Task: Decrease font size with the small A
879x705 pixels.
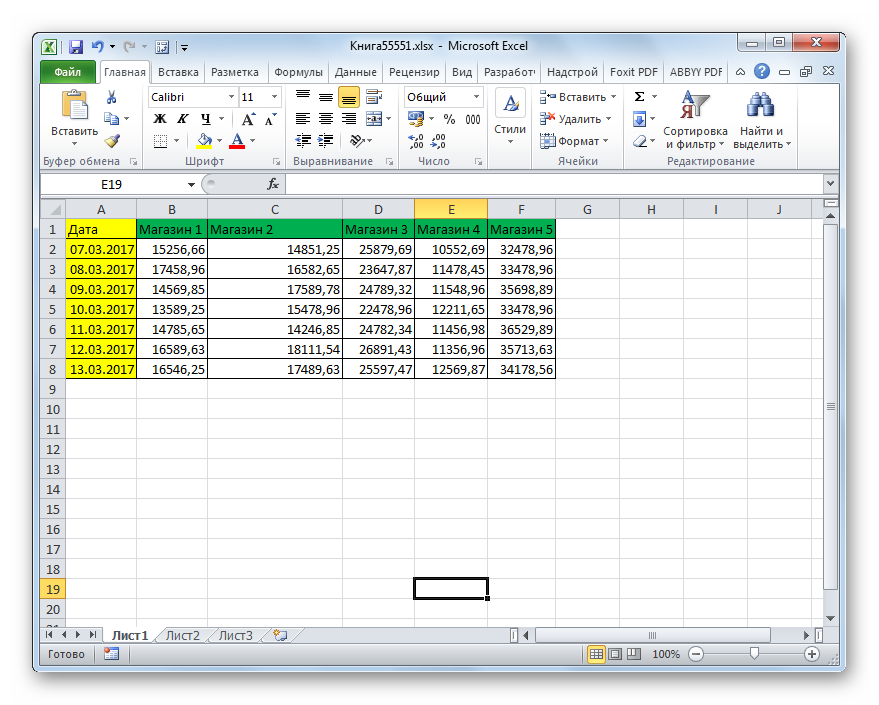Action: tap(271, 119)
